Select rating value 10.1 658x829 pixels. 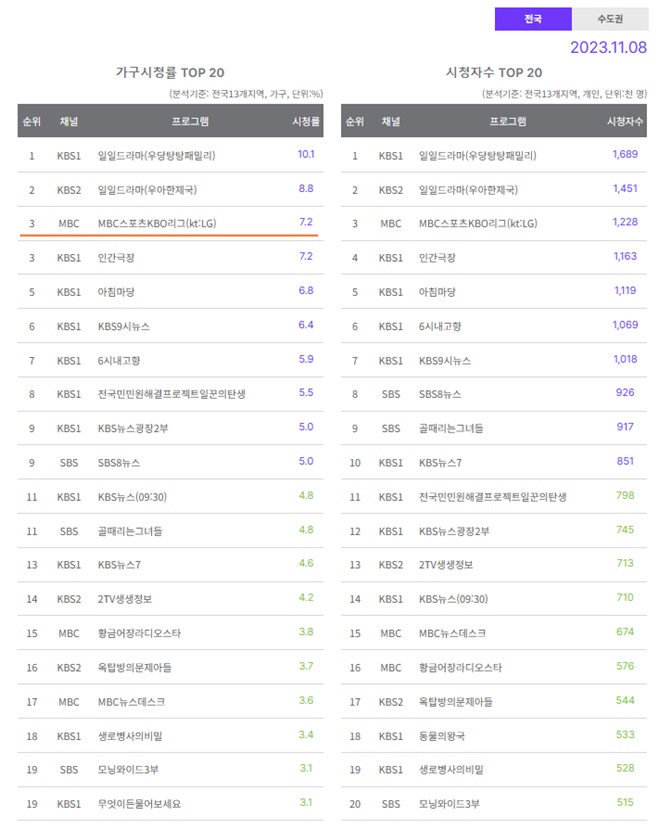[306, 154]
